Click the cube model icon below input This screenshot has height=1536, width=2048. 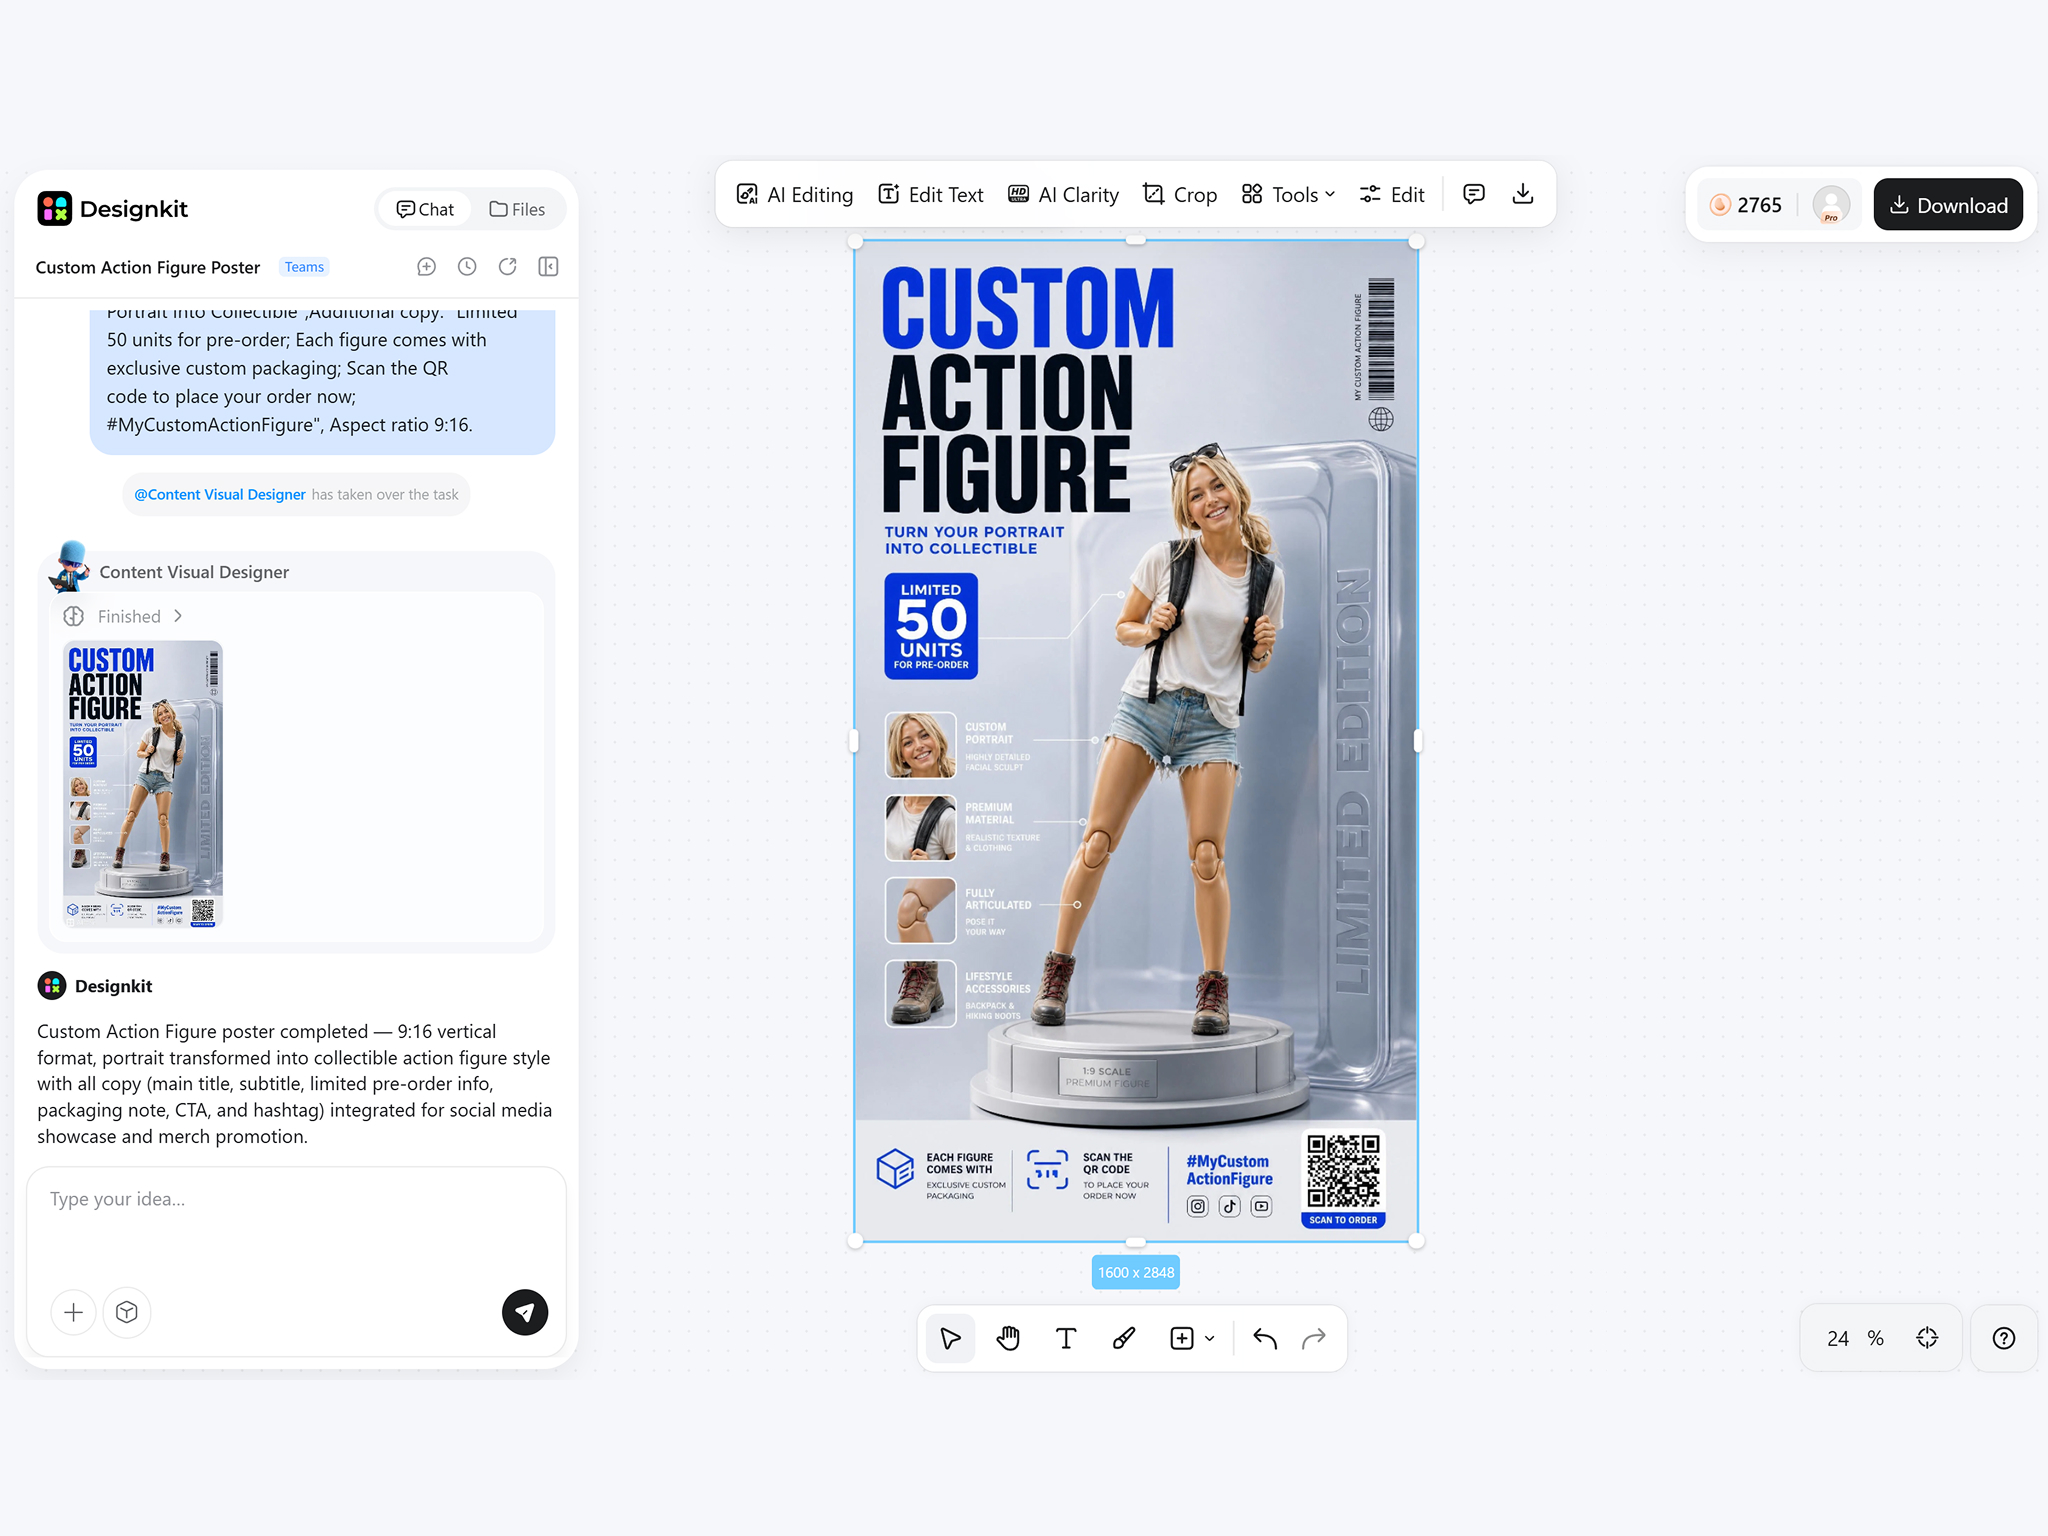[127, 1312]
